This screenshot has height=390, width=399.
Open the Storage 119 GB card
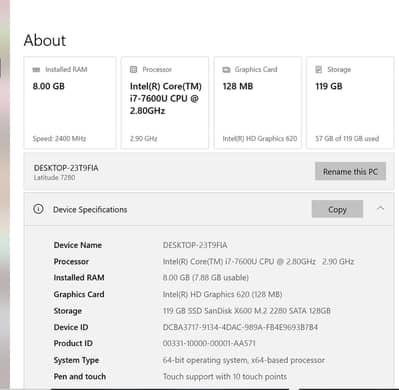[350, 102]
